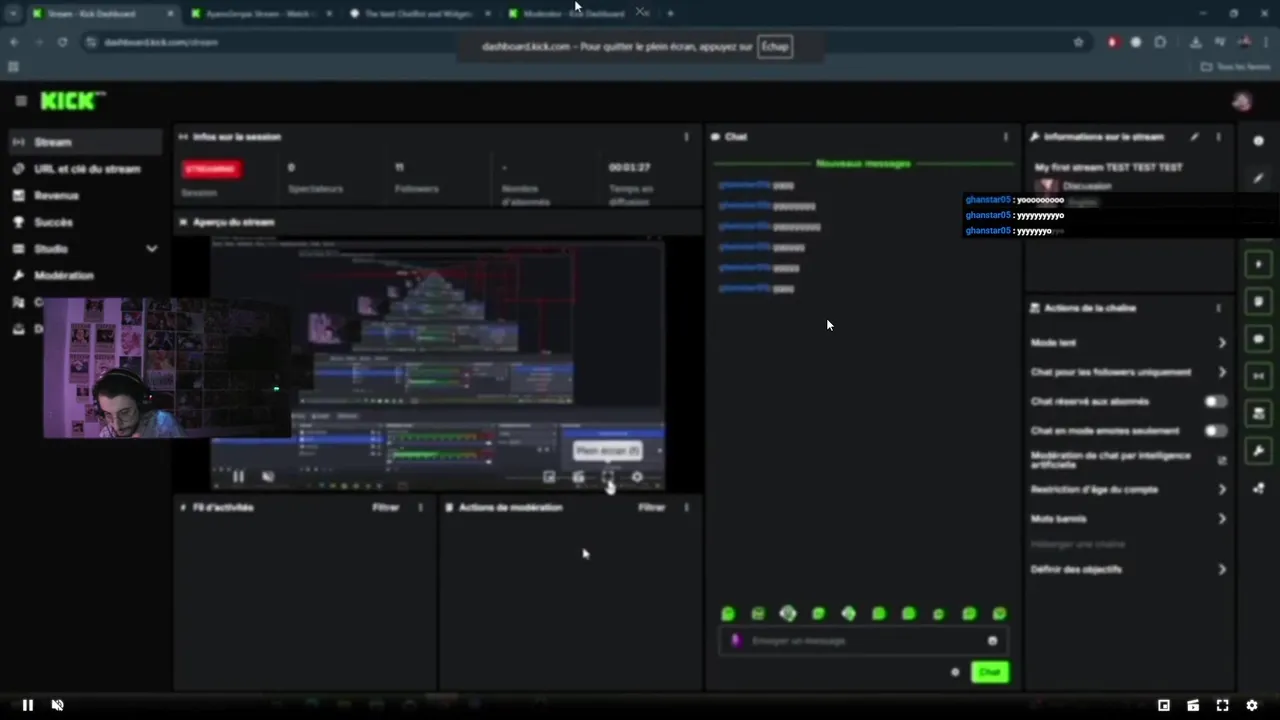The height and width of the screenshot is (720, 1280).
Task: Open Informations sur le stream options menu
Action: point(1218,137)
